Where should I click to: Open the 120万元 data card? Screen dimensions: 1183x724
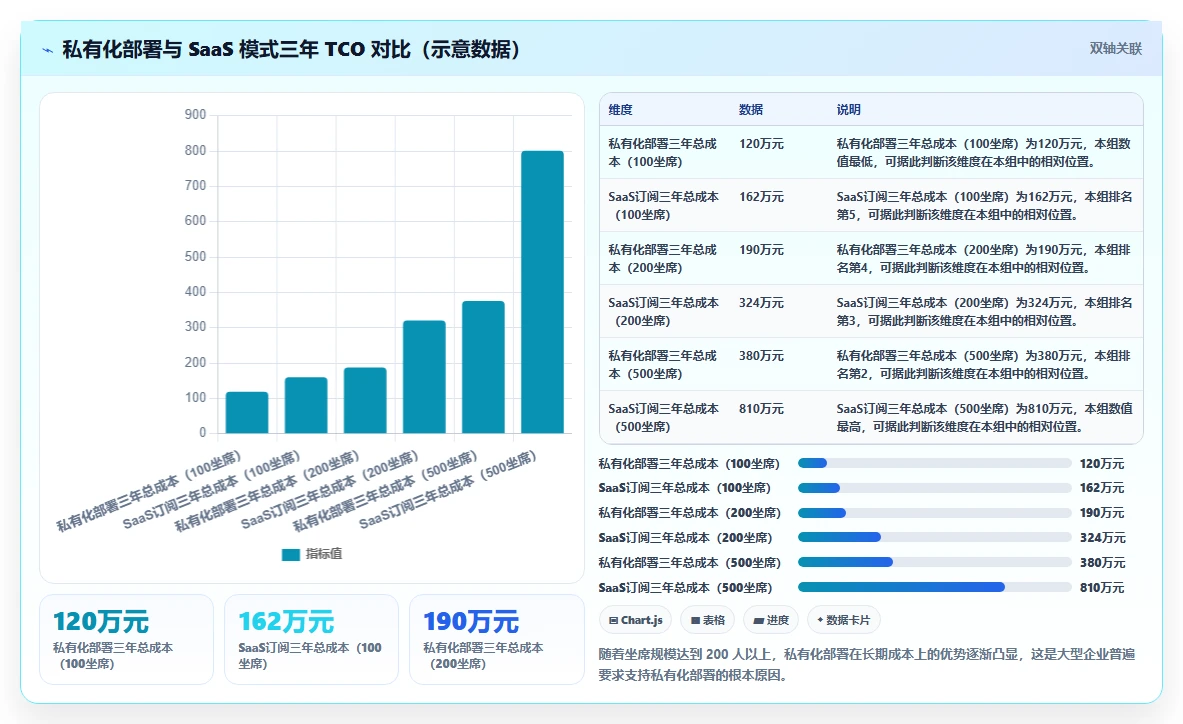point(126,640)
